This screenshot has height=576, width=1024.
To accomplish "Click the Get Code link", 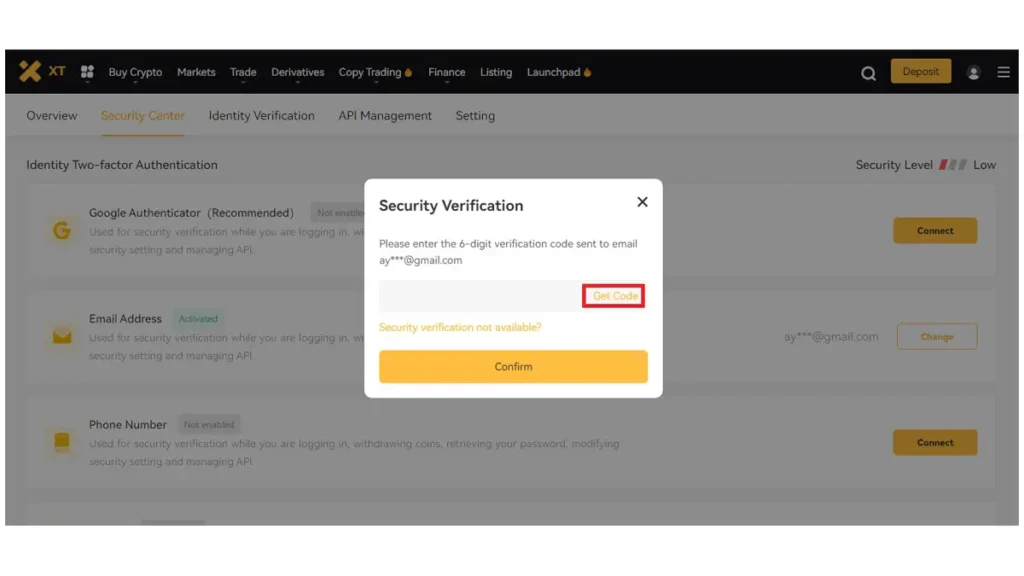I will coord(615,296).
